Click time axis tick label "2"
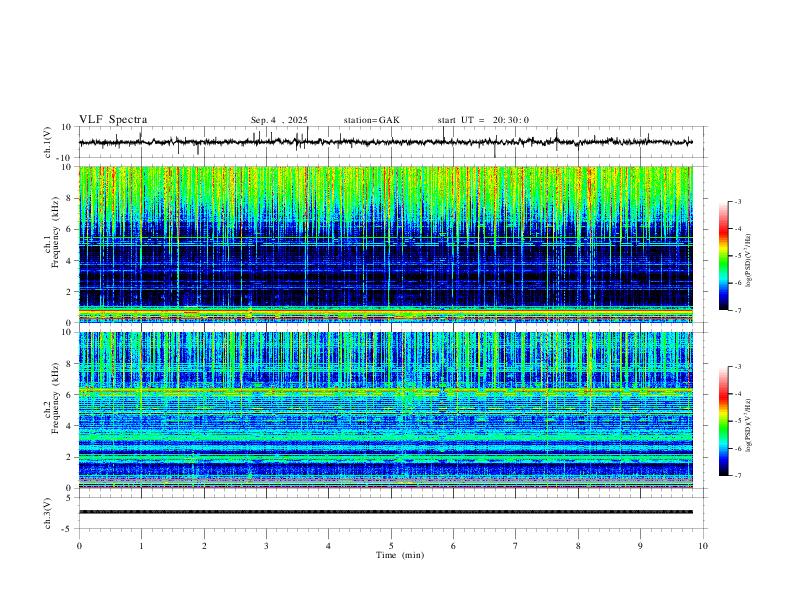 204,546
